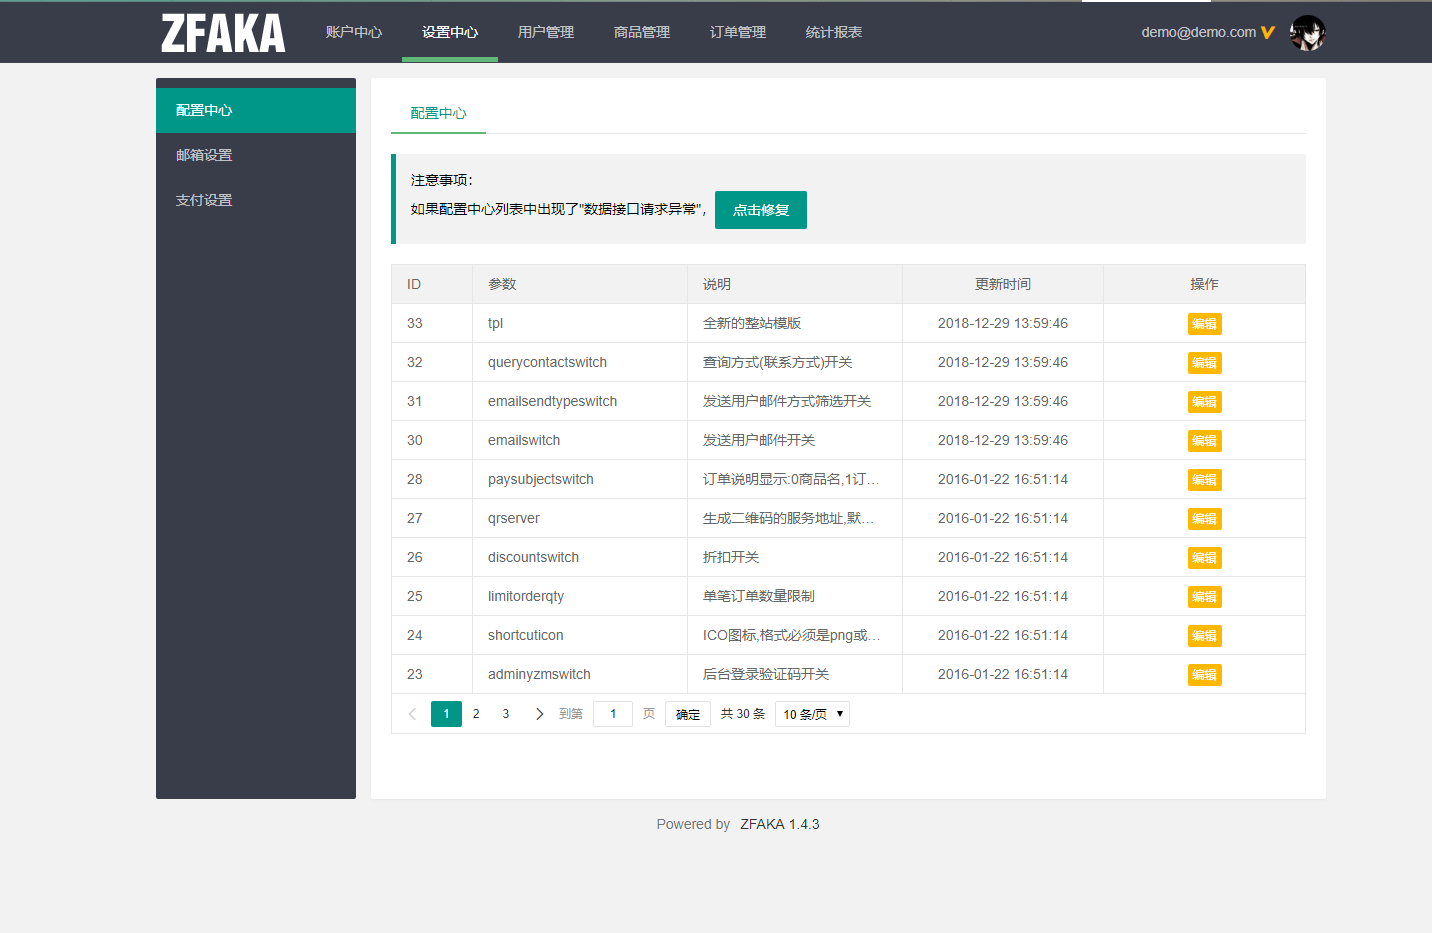This screenshot has width=1432, height=933.
Task: Open 账户中心 in the top navigation
Action: click(354, 32)
